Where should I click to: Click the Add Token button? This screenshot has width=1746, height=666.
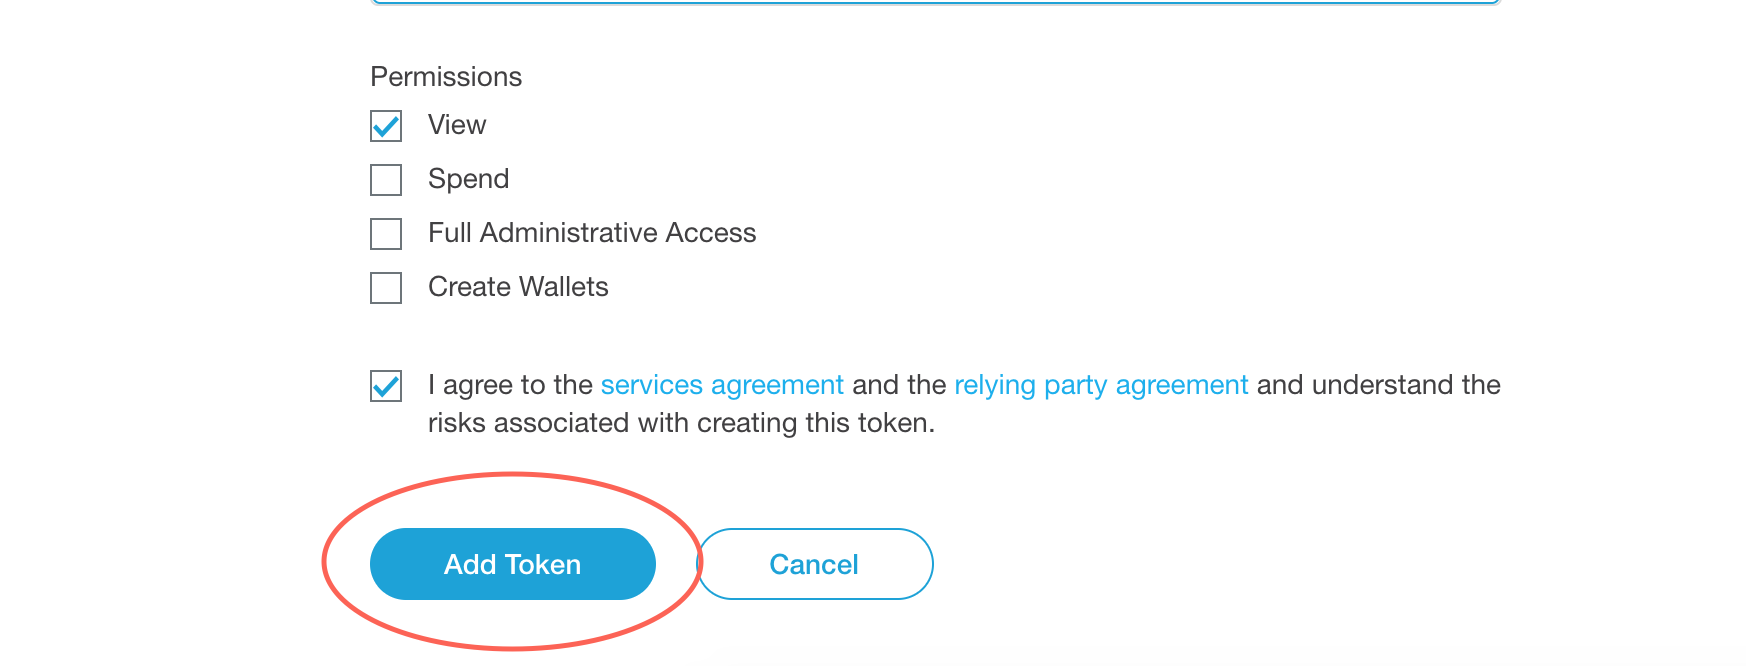513,564
